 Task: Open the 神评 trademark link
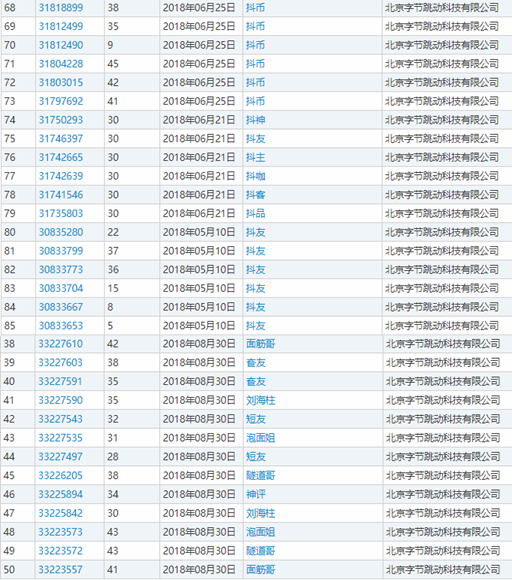[256, 494]
